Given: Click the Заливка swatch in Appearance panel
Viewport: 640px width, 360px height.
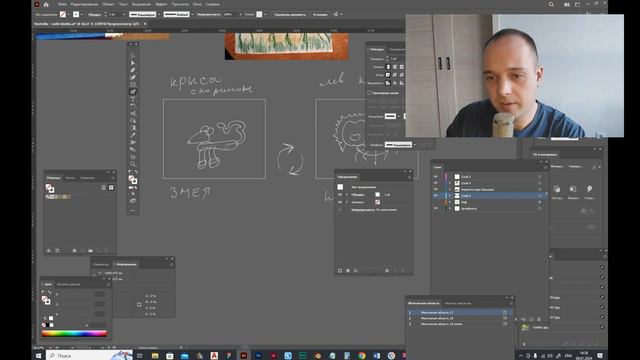Looking at the screenshot, I should [x=378, y=202].
